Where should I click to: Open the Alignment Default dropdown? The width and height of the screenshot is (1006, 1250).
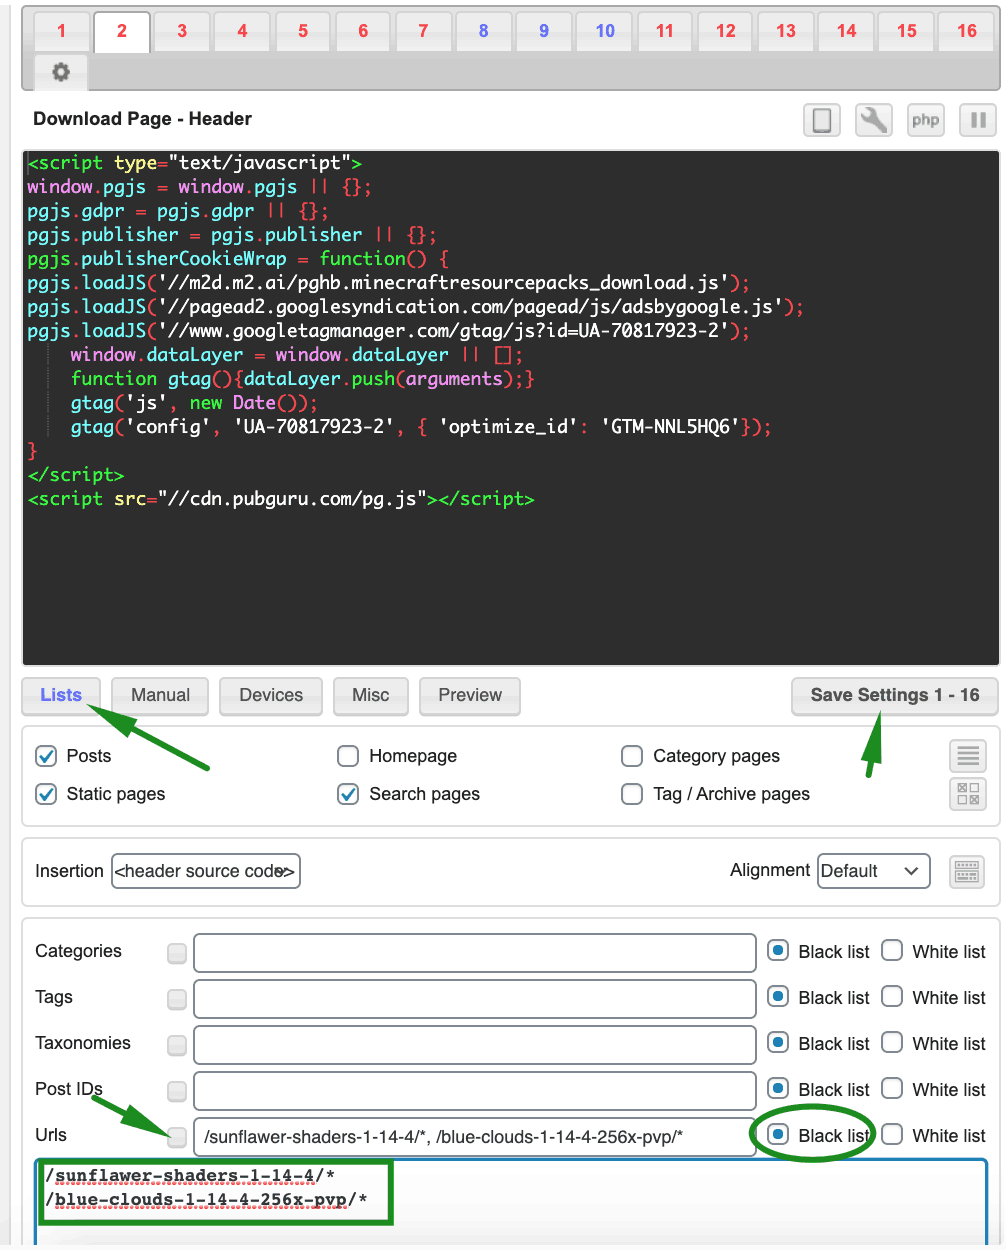(x=874, y=871)
